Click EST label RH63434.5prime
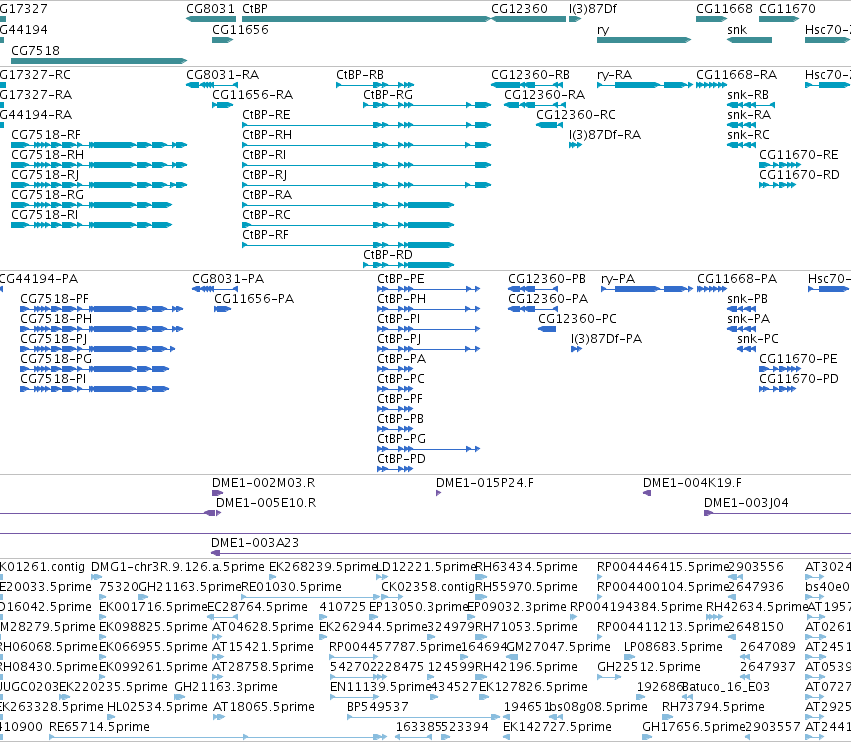851x742 pixels. (526, 567)
